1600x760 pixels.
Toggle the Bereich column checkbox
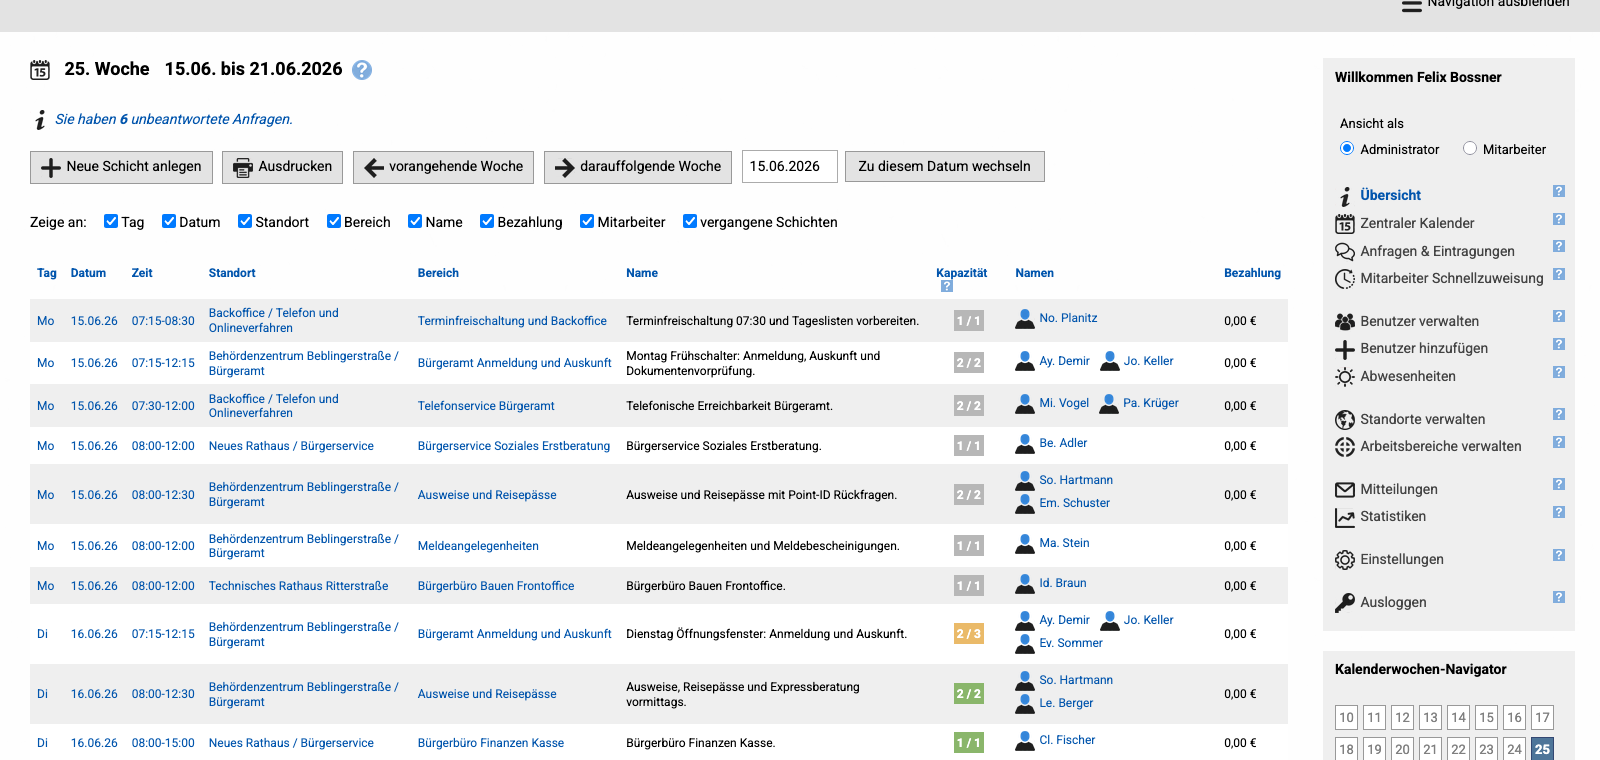[334, 221]
